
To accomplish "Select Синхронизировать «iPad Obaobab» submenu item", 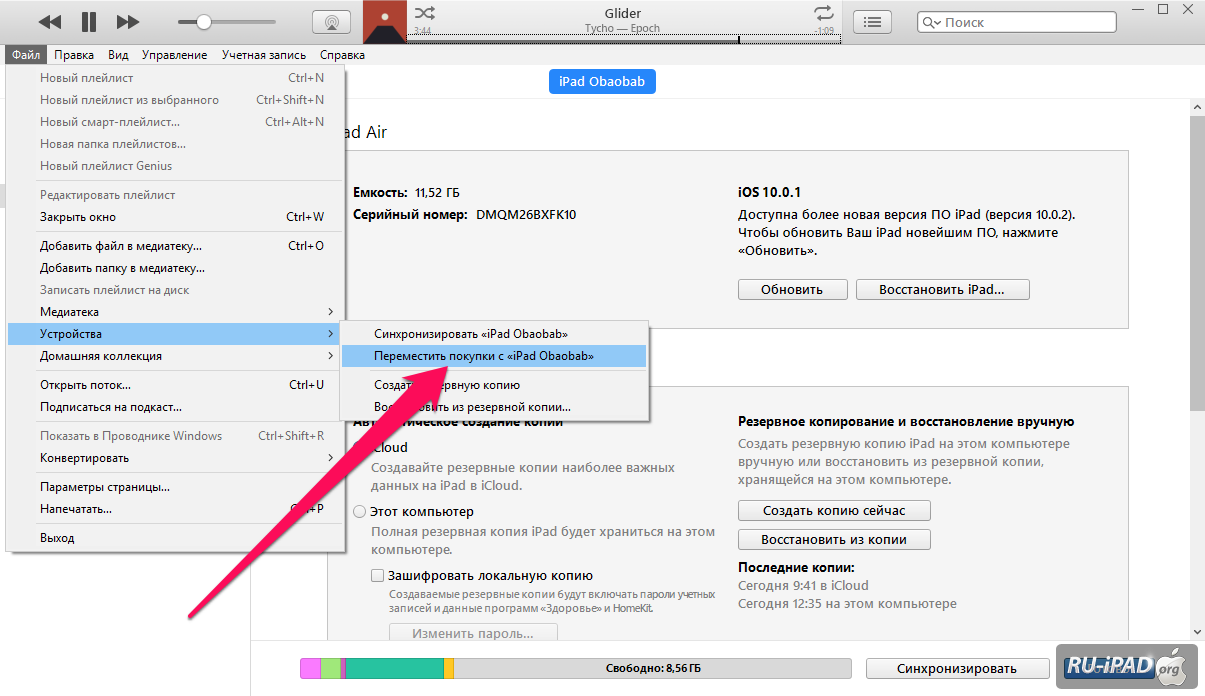I will point(494,334).
